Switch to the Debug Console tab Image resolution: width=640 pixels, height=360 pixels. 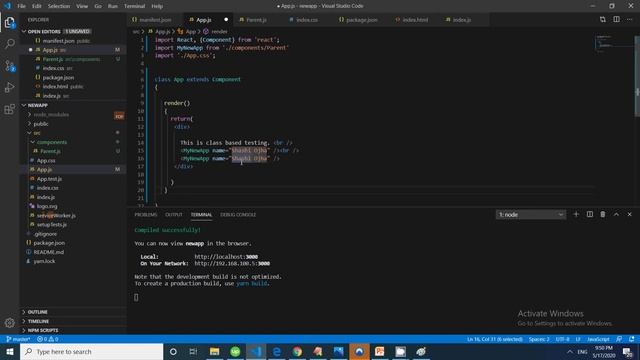238,215
